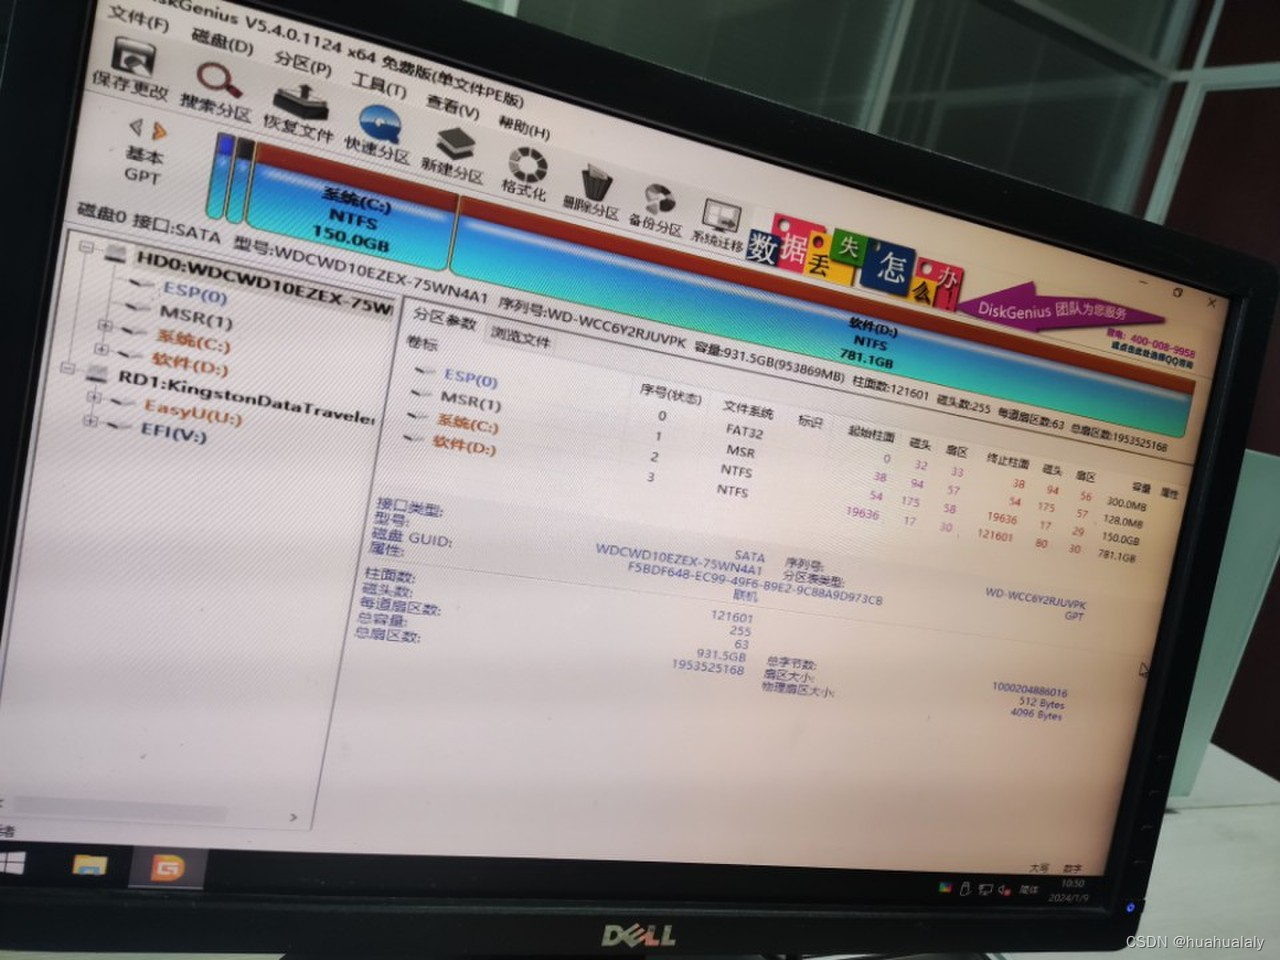Select EasyU(U:) in the disk tree
The width and height of the screenshot is (1280, 960).
tap(193, 411)
